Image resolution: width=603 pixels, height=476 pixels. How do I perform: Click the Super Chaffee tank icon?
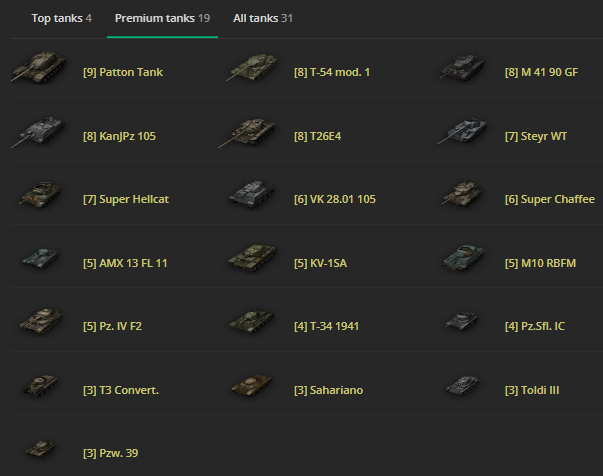(461, 194)
